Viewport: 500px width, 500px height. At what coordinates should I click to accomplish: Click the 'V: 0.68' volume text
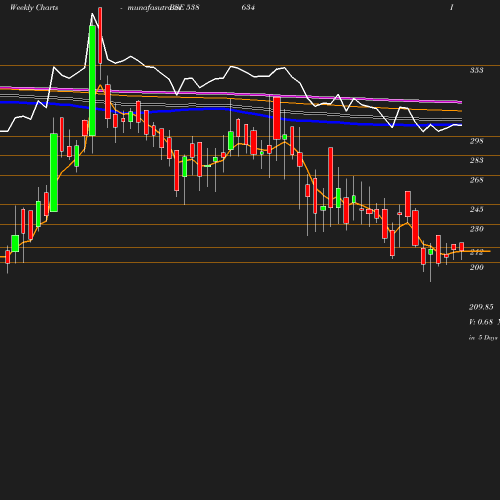(481, 322)
